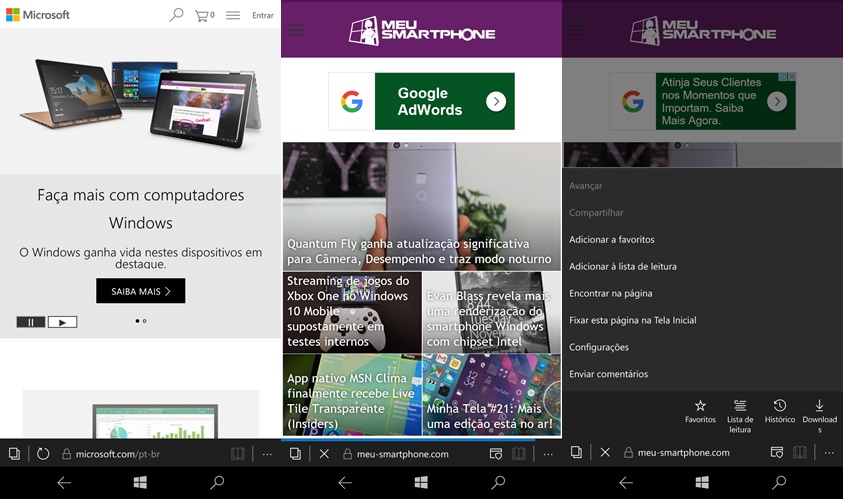Screen dimensions: 843x499
Task: Open favorites hub icon in right browser bar
Action: coord(777,452)
